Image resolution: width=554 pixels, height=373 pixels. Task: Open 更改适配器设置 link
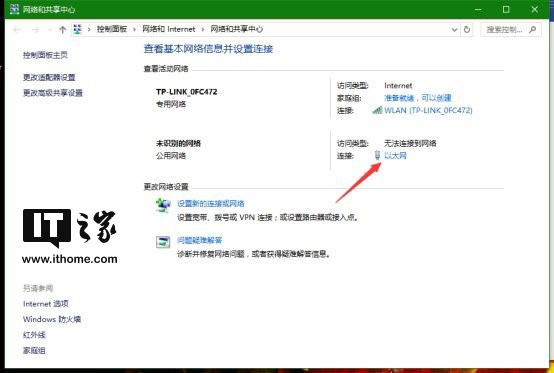(x=49, y=77)
